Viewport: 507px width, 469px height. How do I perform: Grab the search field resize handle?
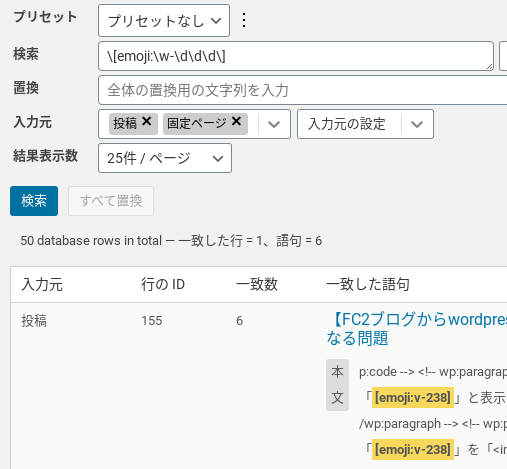pos(489,66)
